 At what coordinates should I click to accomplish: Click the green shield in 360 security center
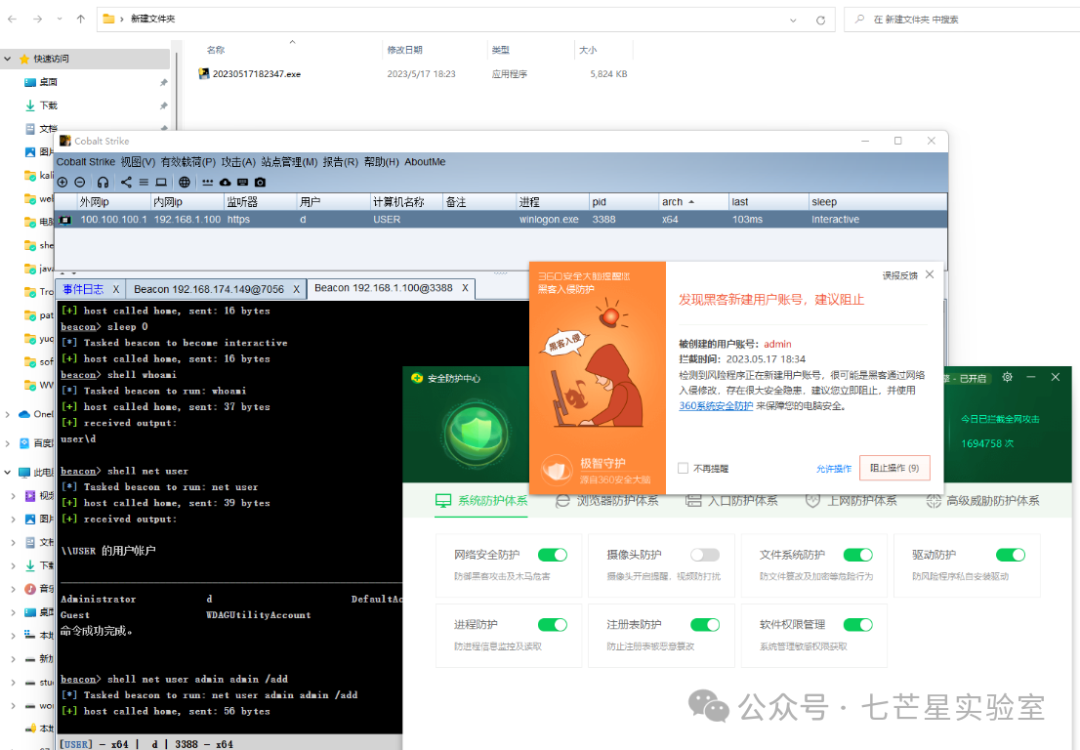pos(476,433)
